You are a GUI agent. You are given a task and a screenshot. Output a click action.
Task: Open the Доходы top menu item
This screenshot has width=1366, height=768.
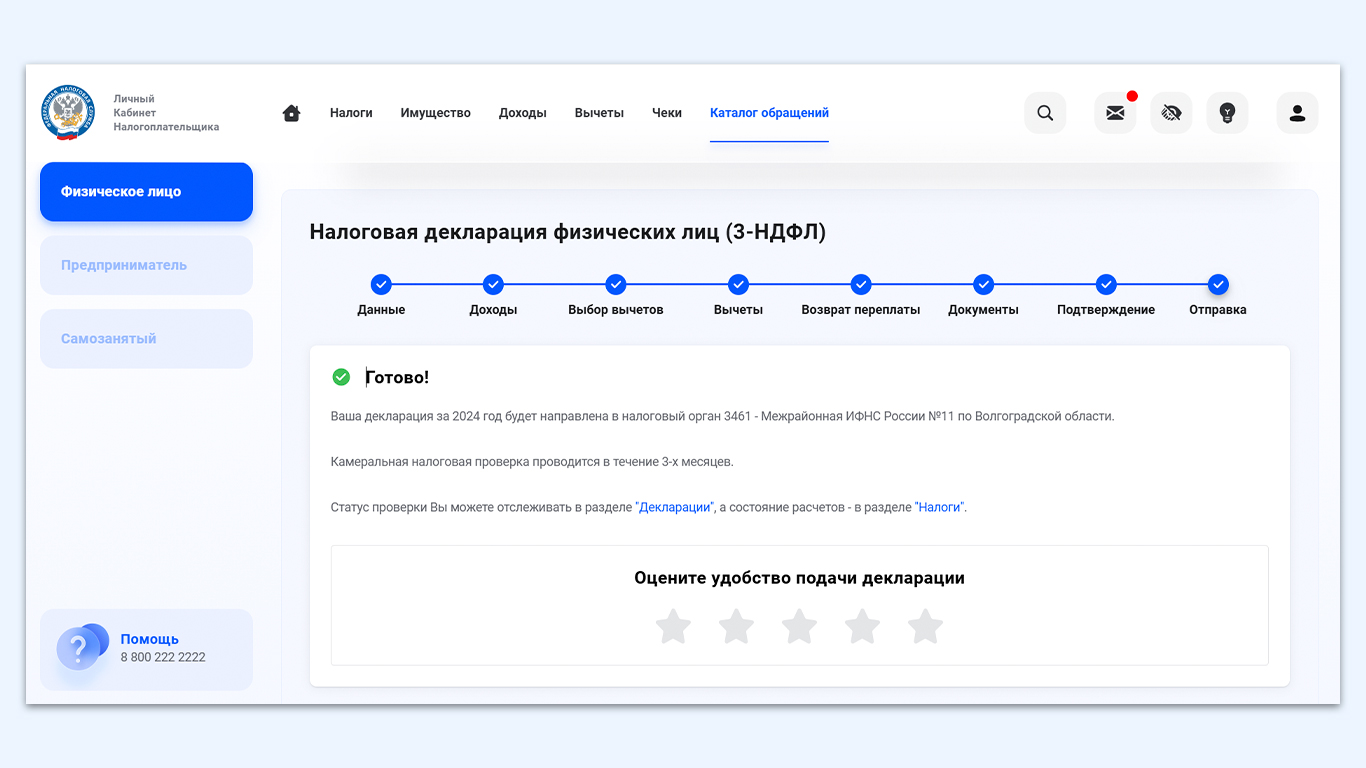pos(523,113)
